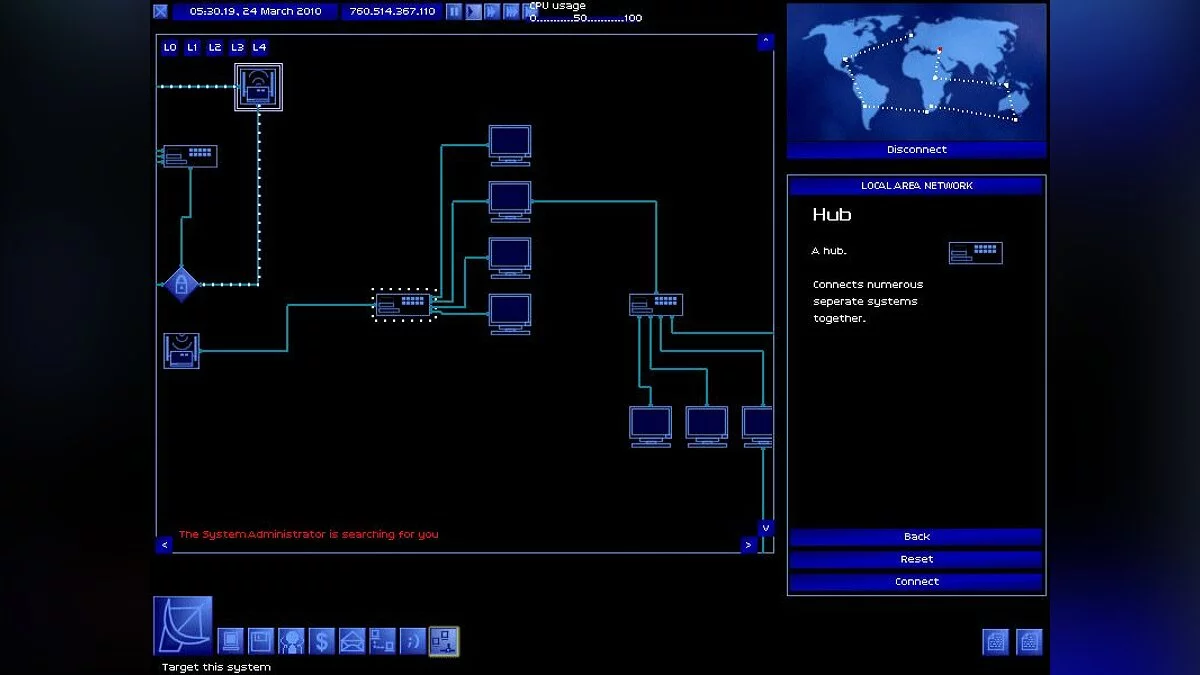This screenshot has width=1200, height=675.
Task: Open the finances dollar sign icon
Action: [321, 641]
